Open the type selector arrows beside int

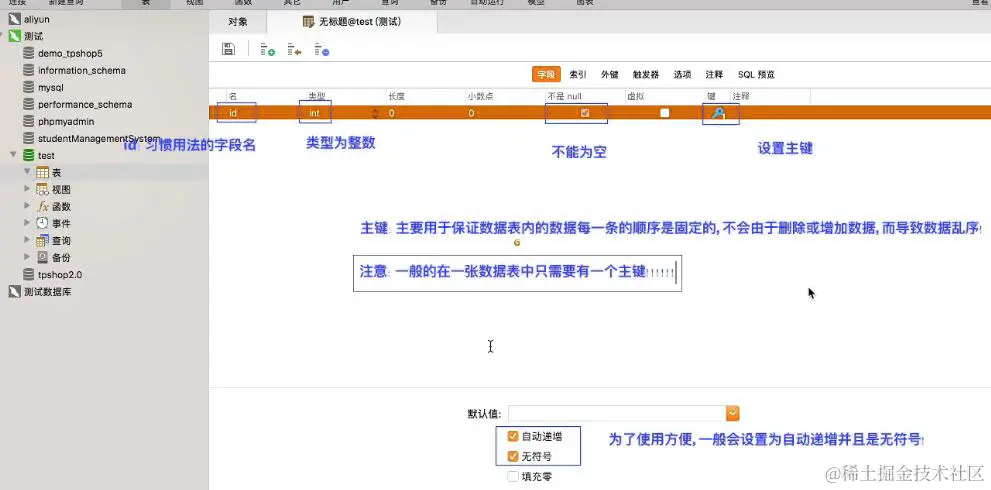pyautogui.click(x=375, y=114)
